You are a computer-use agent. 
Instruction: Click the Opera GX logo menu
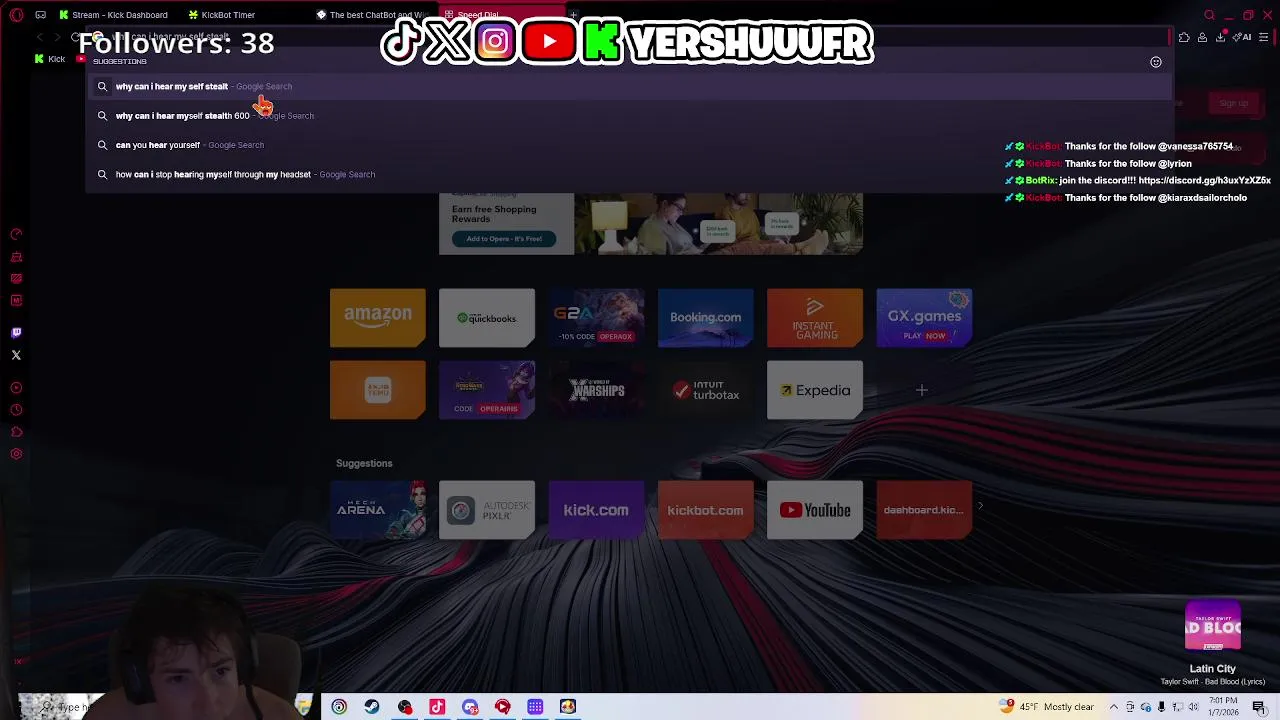pyautogui.click(x=15, y=15)
